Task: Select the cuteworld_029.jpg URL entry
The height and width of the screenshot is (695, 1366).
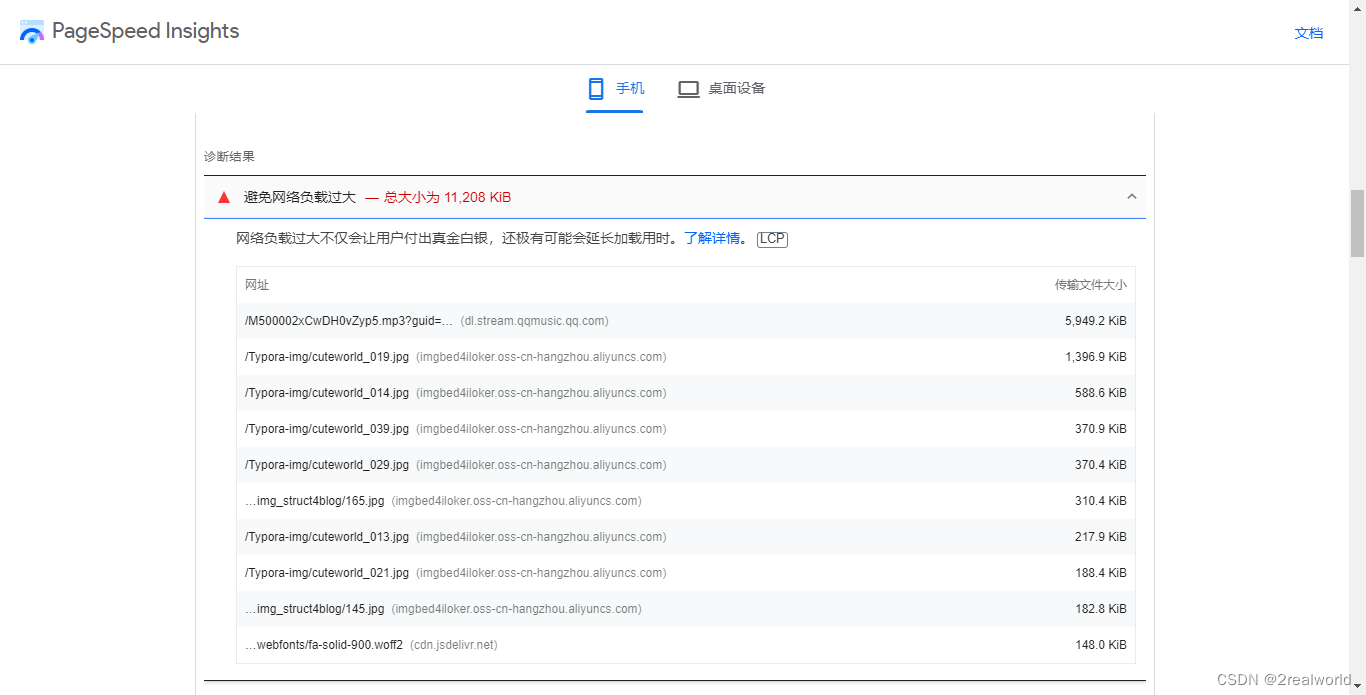Action: tap(327, 465)
